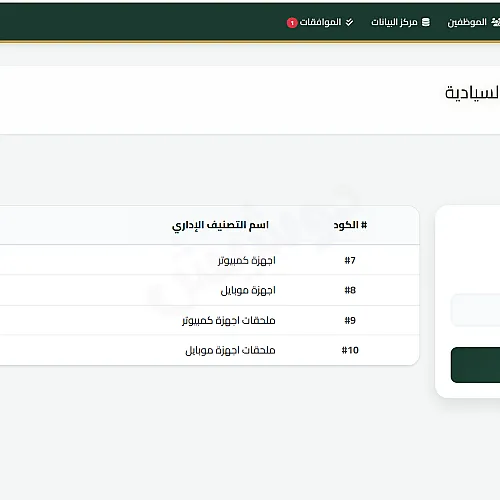This screenshot has height=500, width=500.
Task: Click the light input field in the side card
Action: click(476, 310)
